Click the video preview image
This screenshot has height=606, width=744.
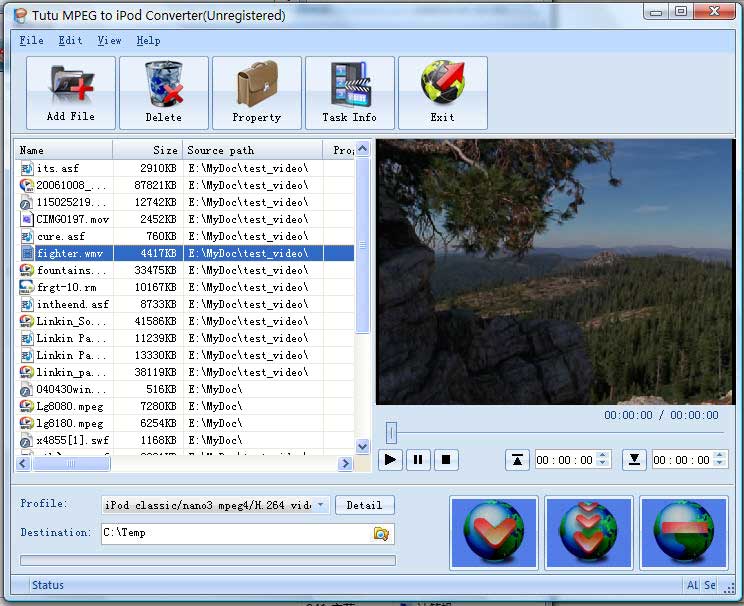[x=555, y=272]
